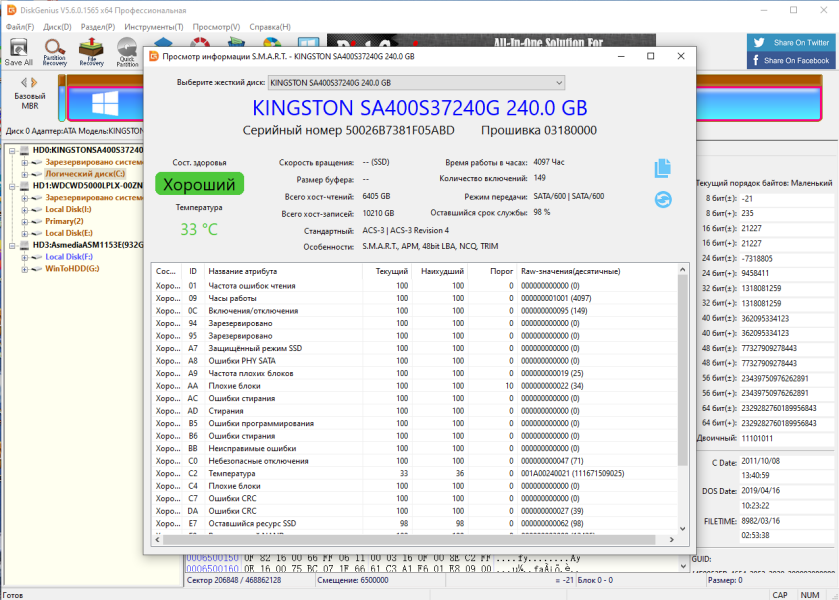Click the Share On Twitter button
Viewport: 839px width, 600px height.
click(x=790, y=43)
